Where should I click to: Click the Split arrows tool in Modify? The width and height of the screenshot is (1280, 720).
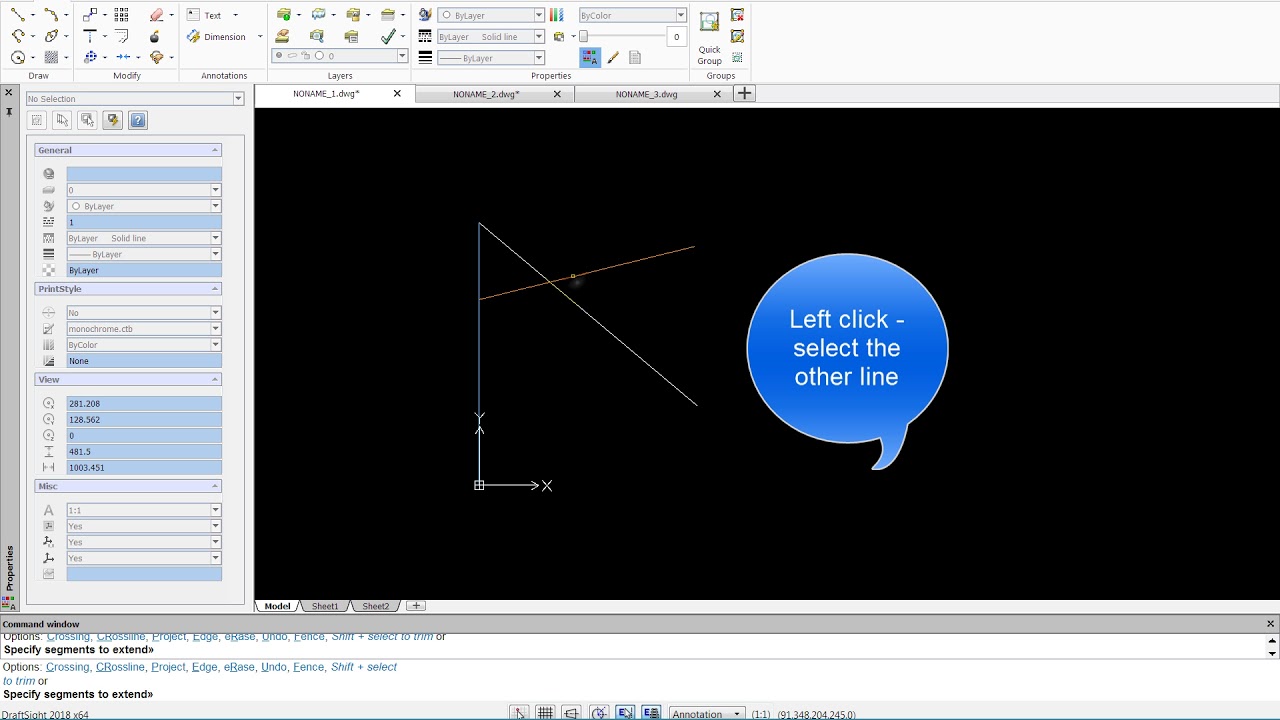[122, 57]
